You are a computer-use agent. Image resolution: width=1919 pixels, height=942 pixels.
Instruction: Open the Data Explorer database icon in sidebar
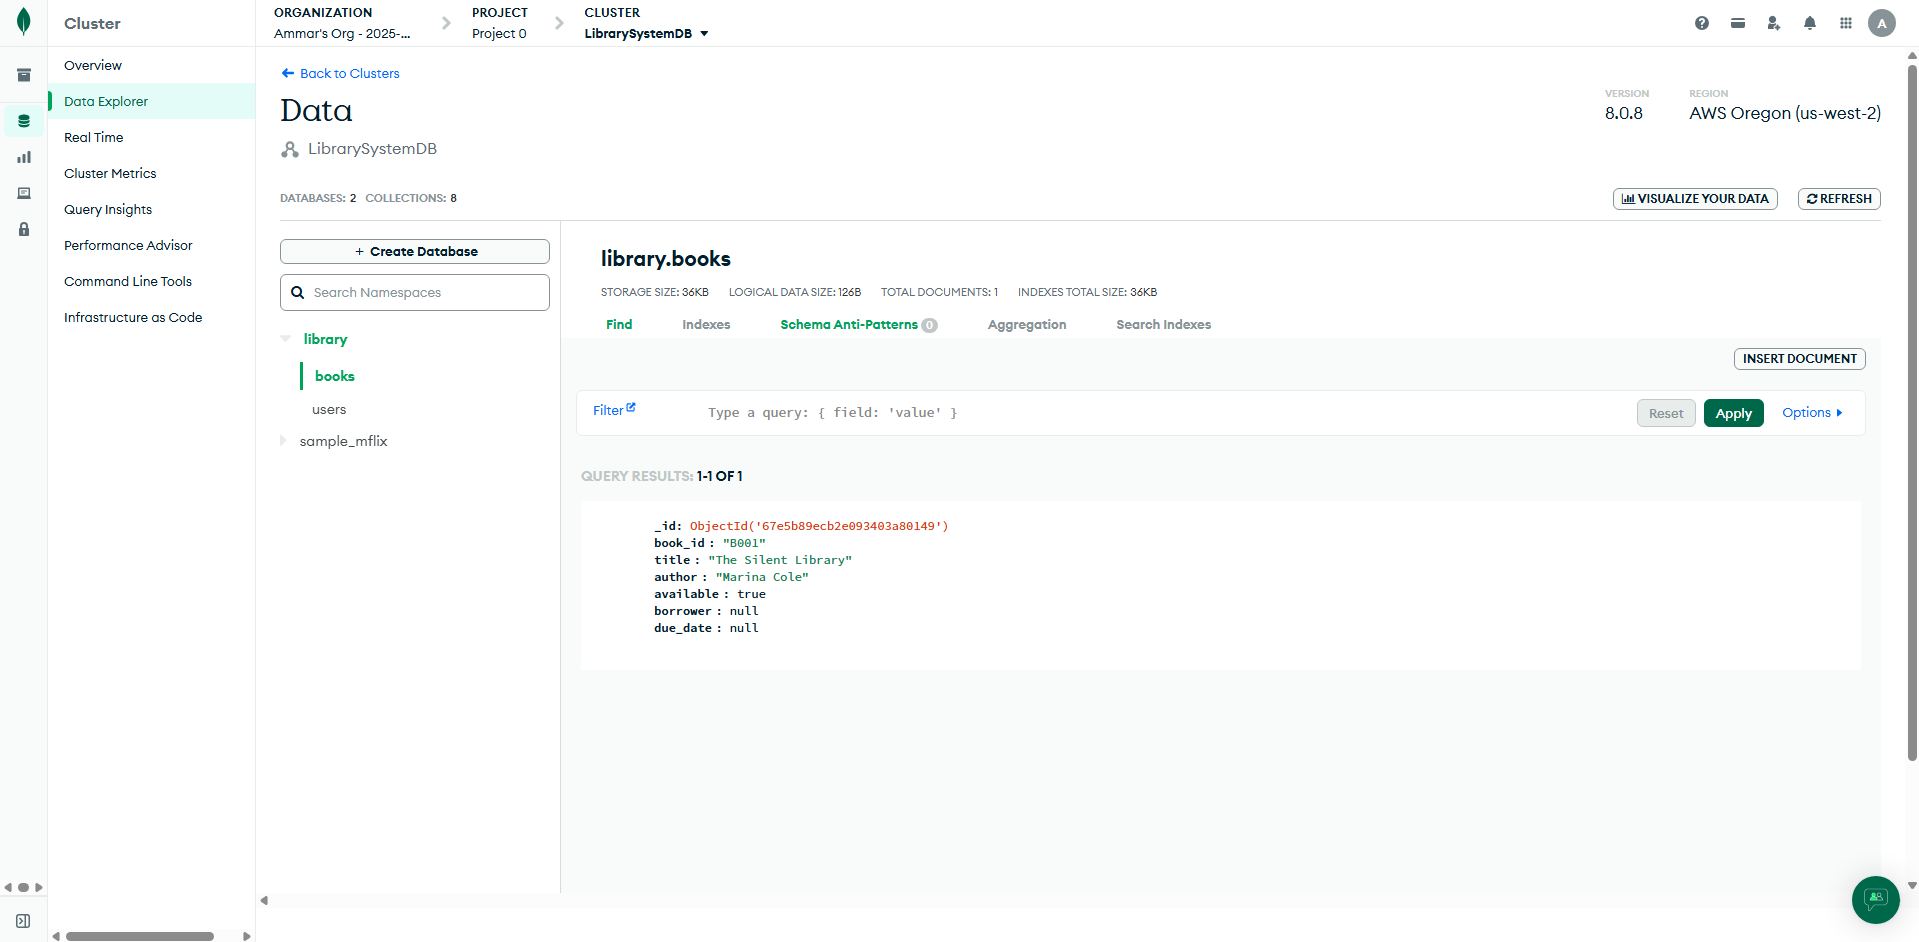click(x=23, y=120)
